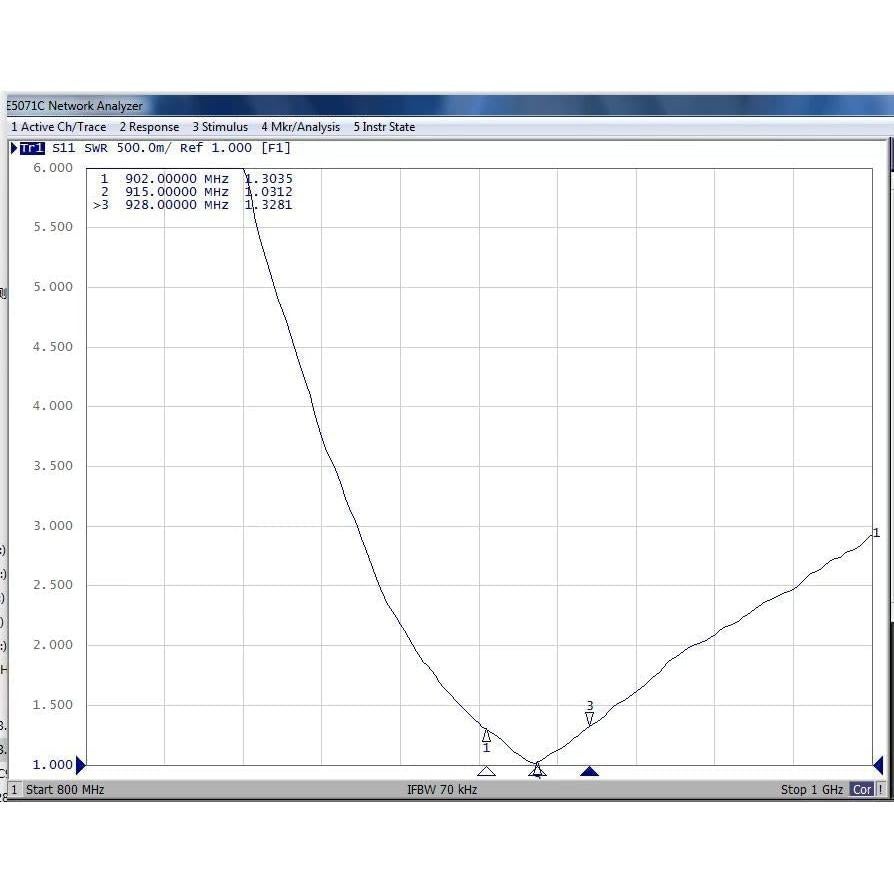The height and width of the screenshot is (894, 894).
Task: Open the 2 Response menu
Action: tap(149, 127)
